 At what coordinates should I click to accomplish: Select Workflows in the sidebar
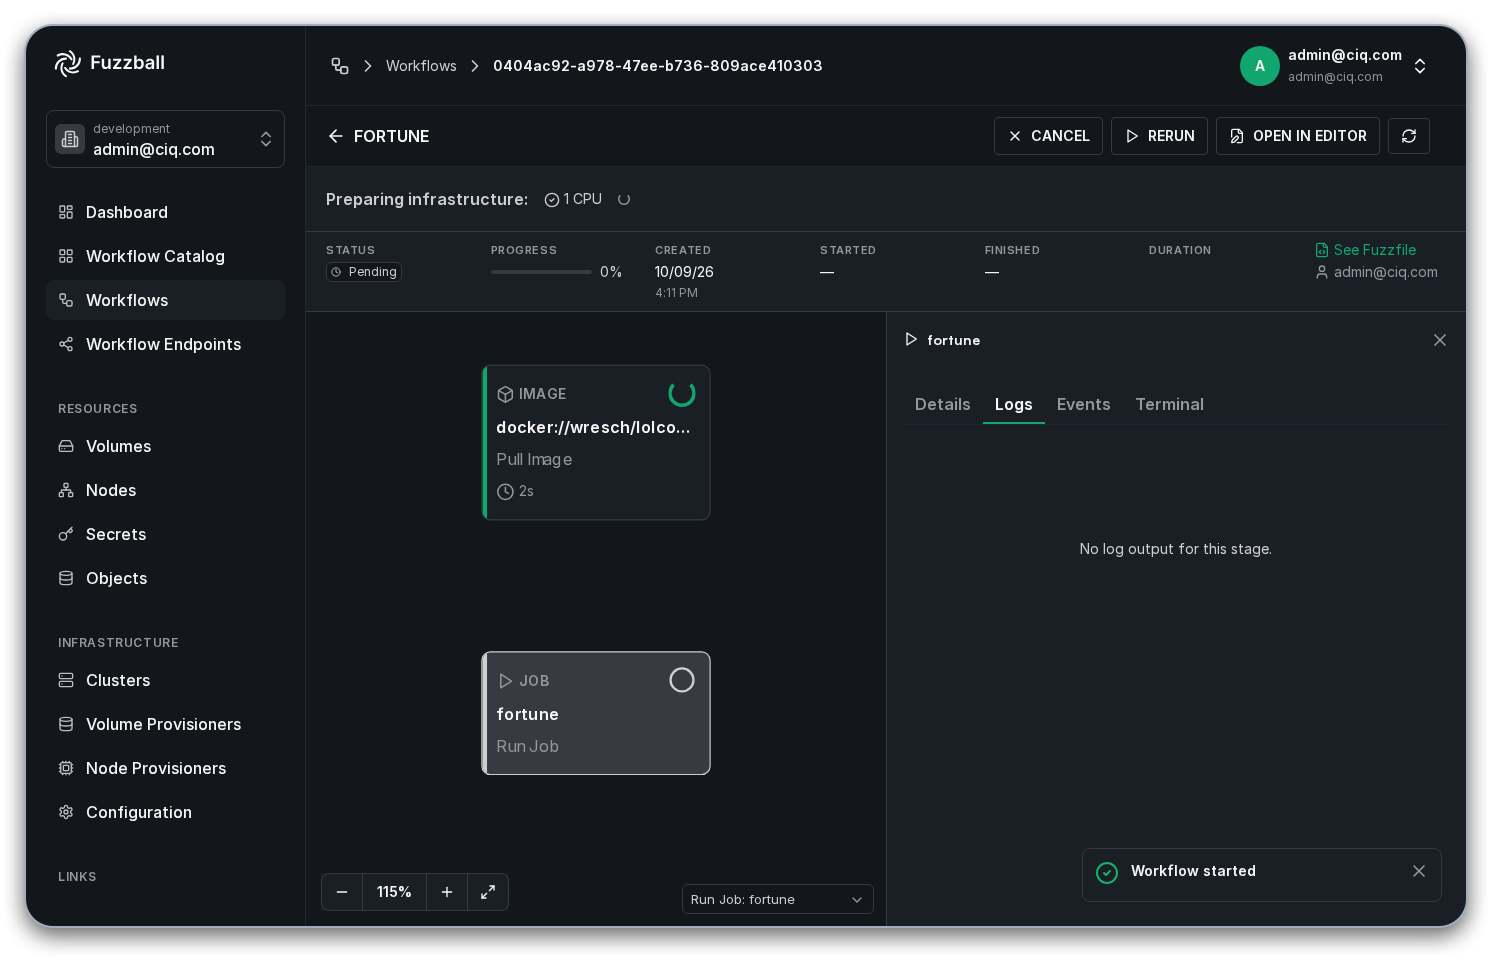point(165,300)
